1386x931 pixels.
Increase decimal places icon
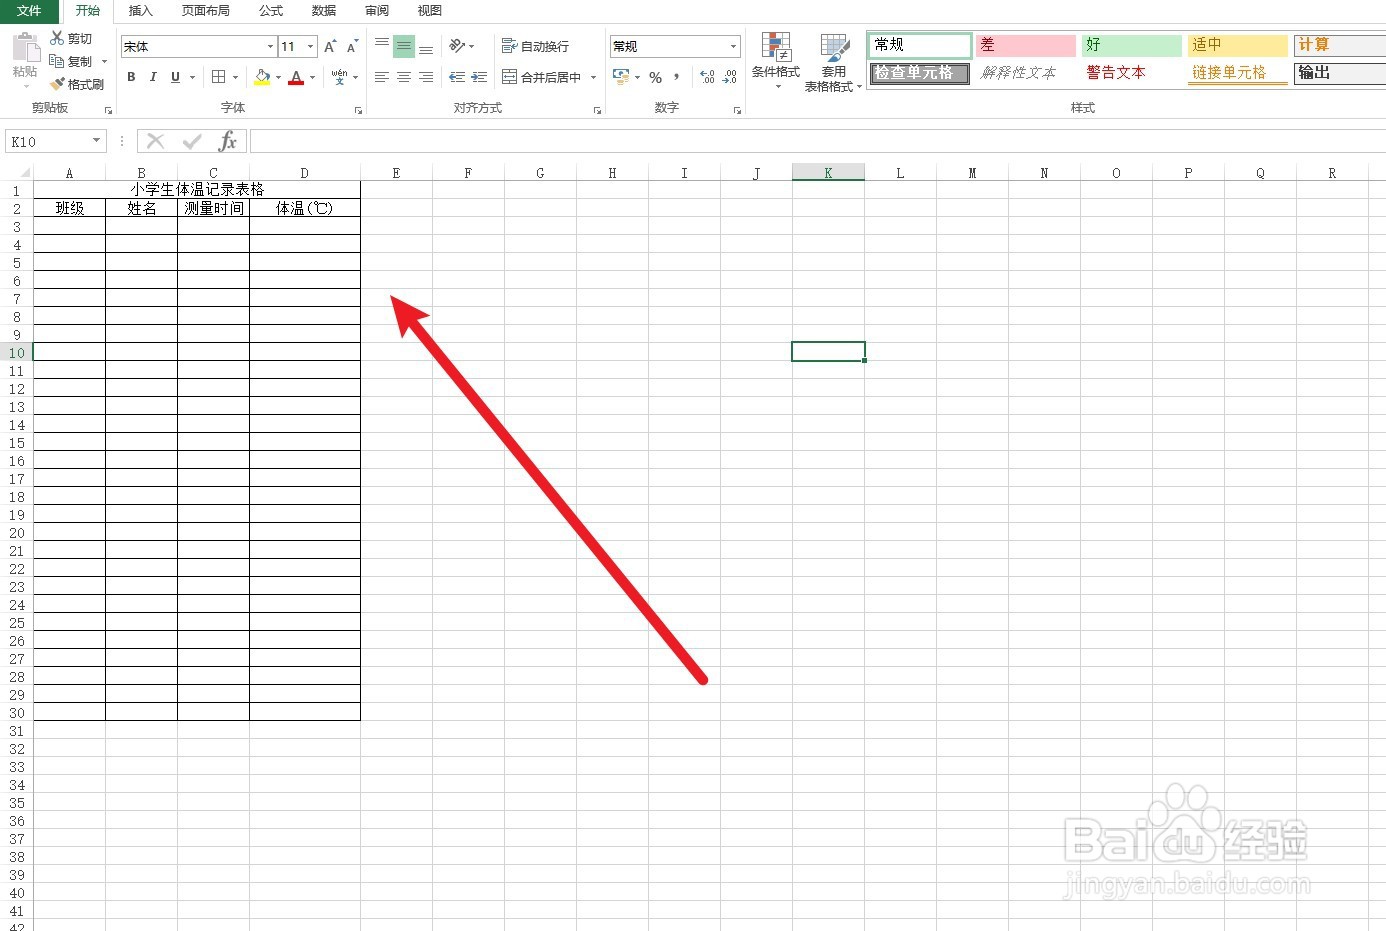coord(707,77)
